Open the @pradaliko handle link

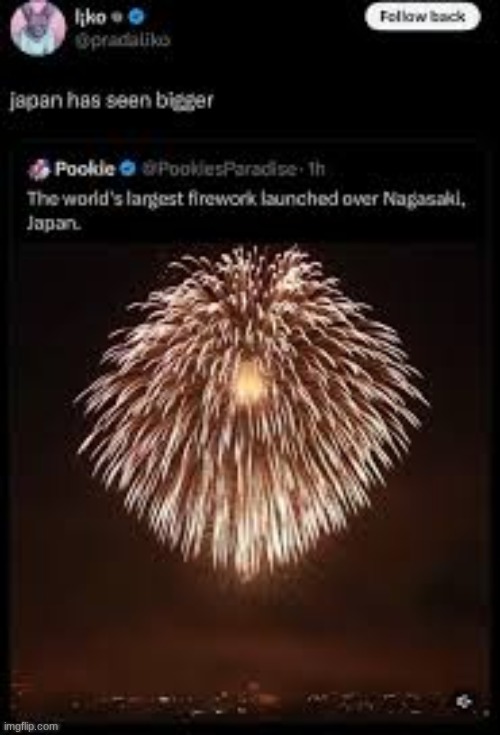[x=123, y=40]
